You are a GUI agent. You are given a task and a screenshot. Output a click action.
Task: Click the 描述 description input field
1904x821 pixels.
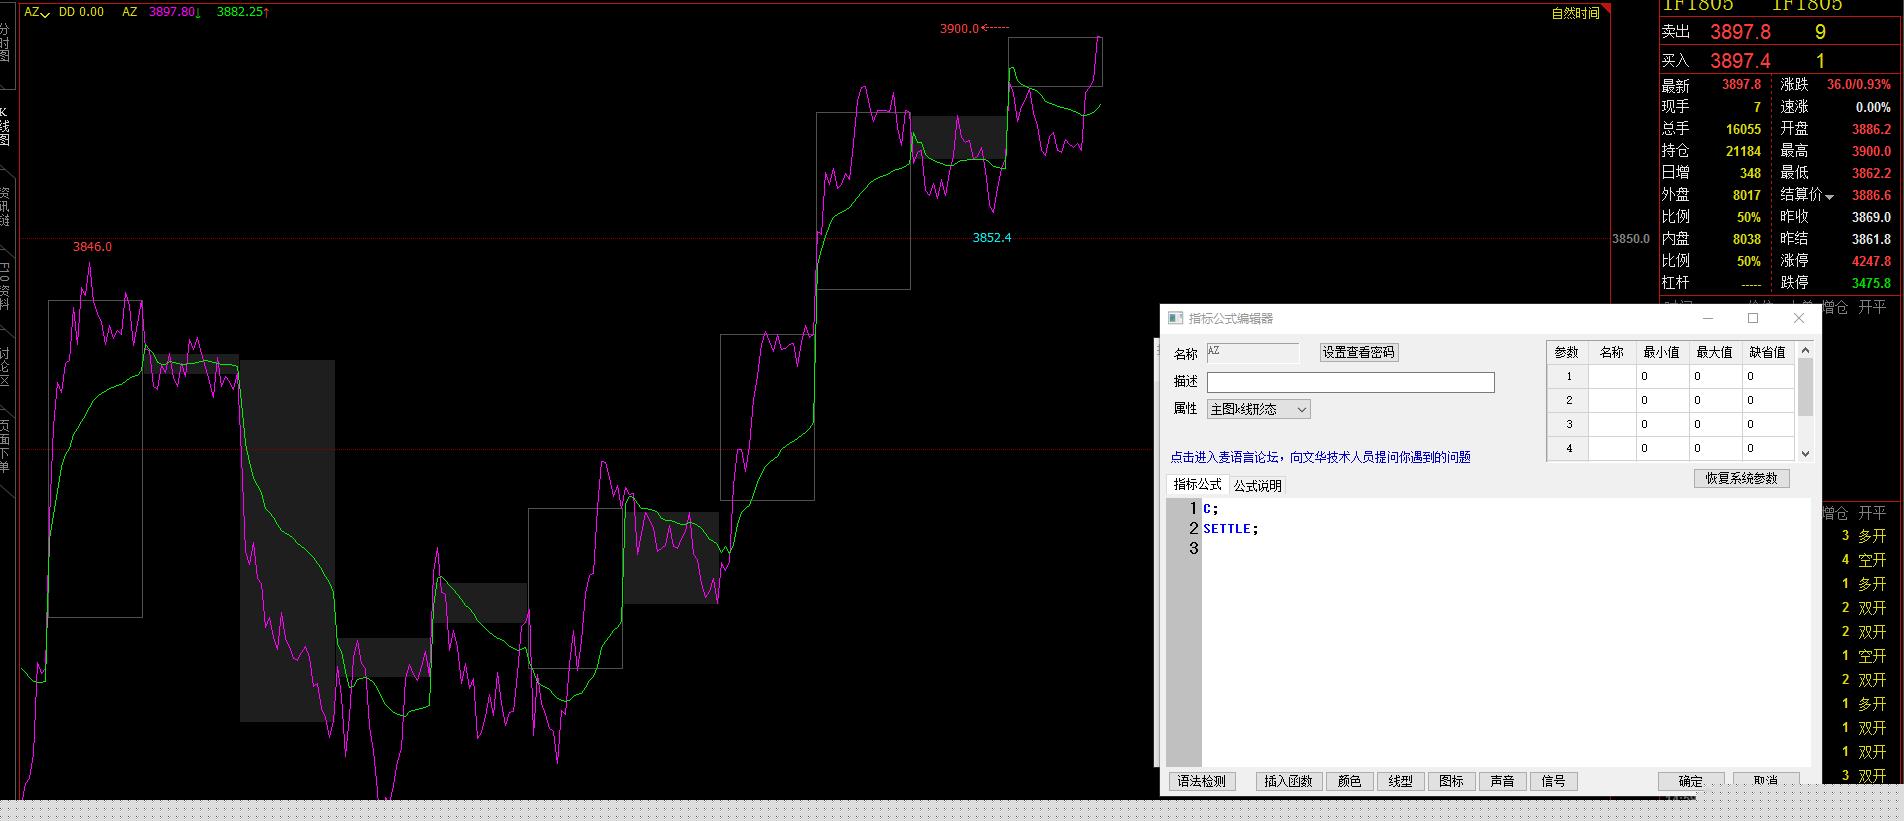point(1350,382)
